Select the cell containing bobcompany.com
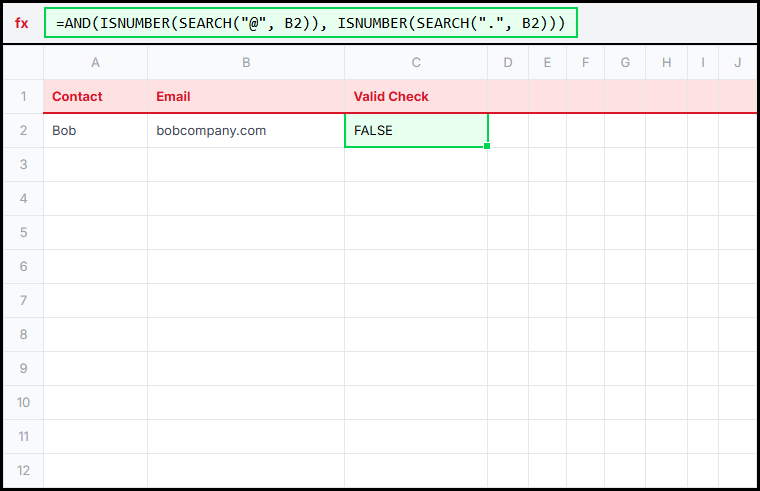This screenshot has height=491, width=760. (245, 130)
